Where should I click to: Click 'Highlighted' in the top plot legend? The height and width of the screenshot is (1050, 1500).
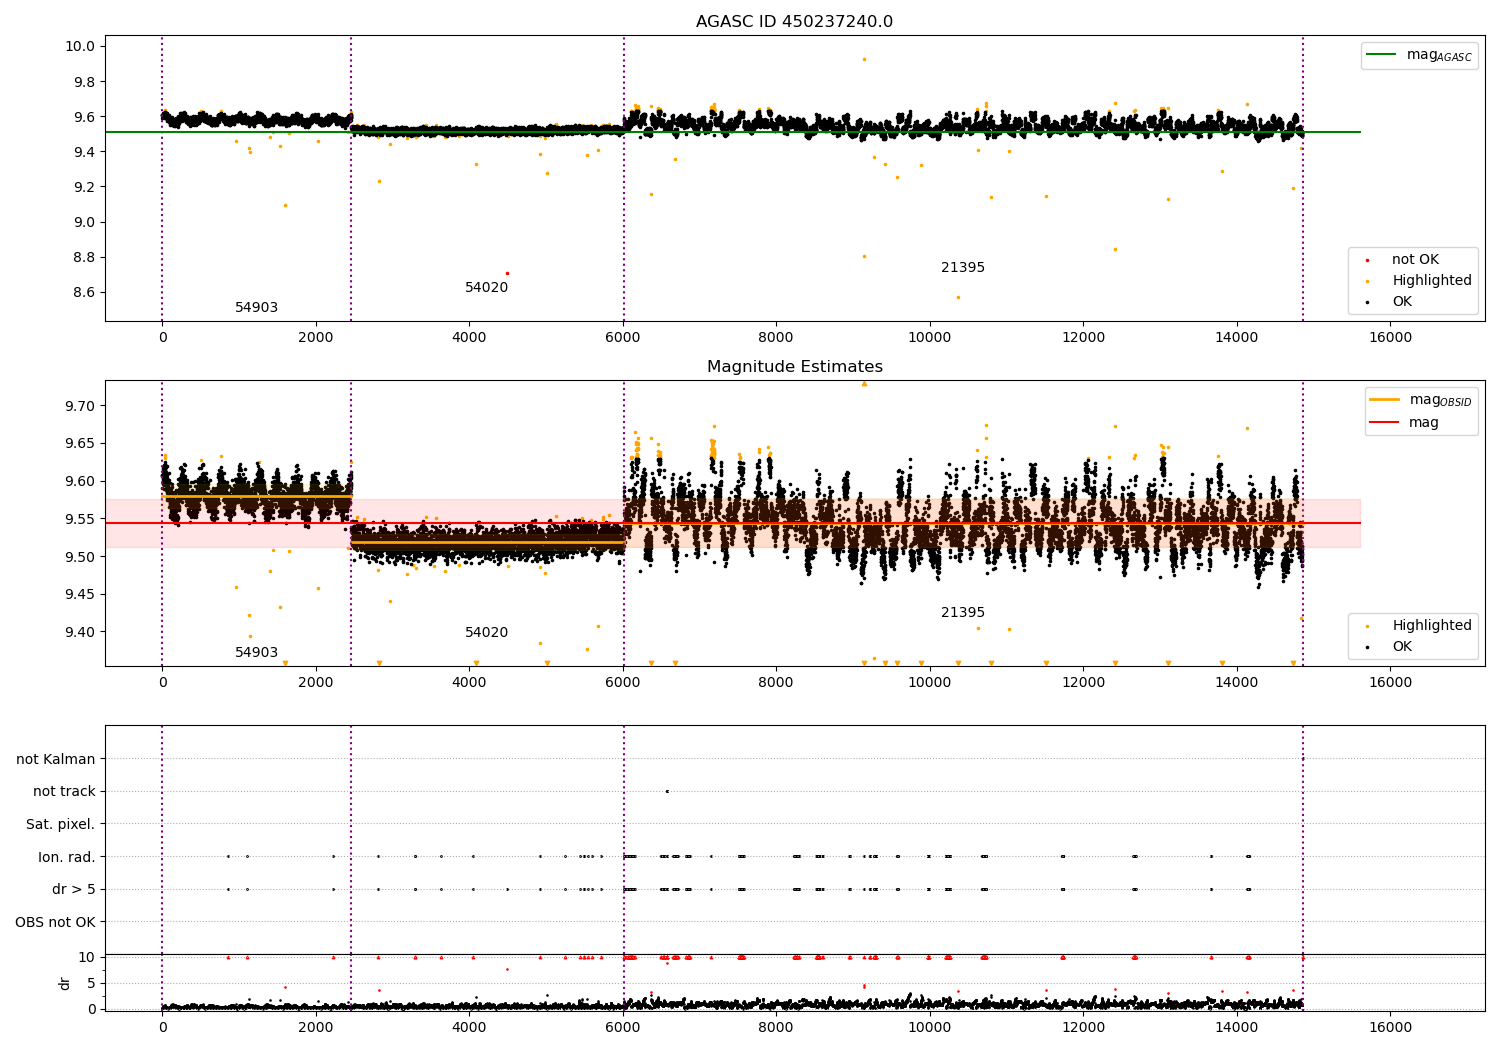point(1432,281)
